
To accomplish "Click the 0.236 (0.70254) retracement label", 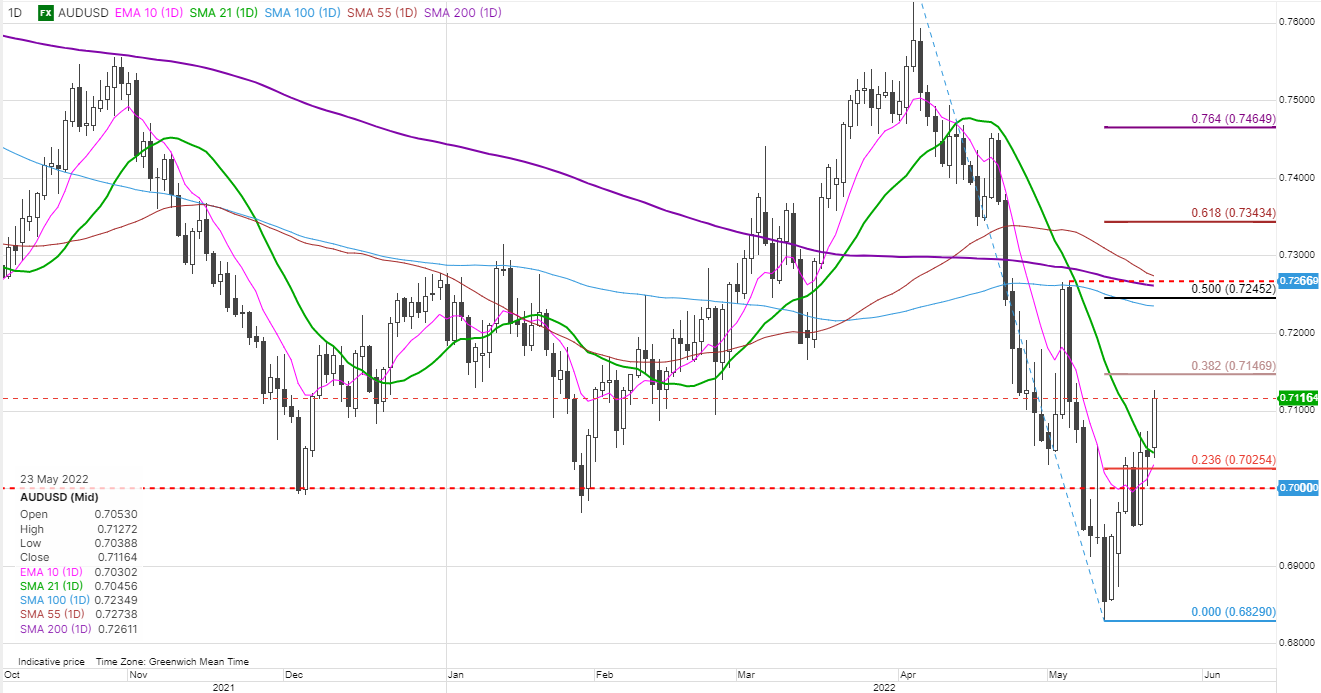I will point(1233,459).
